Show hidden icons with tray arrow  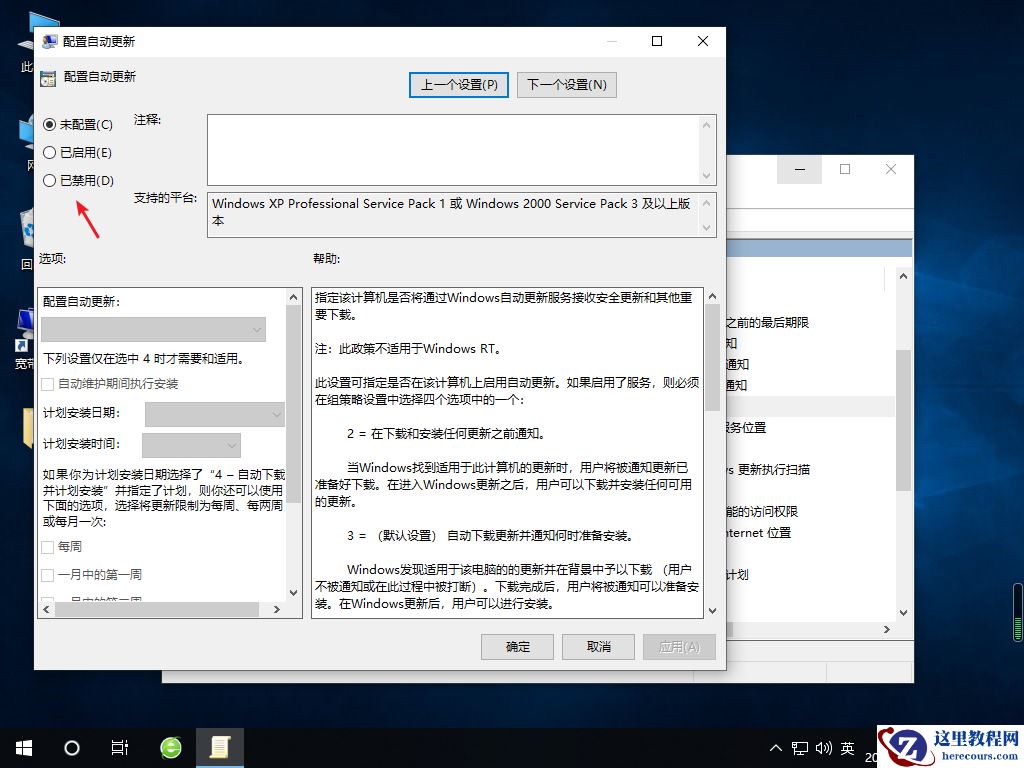775,747
